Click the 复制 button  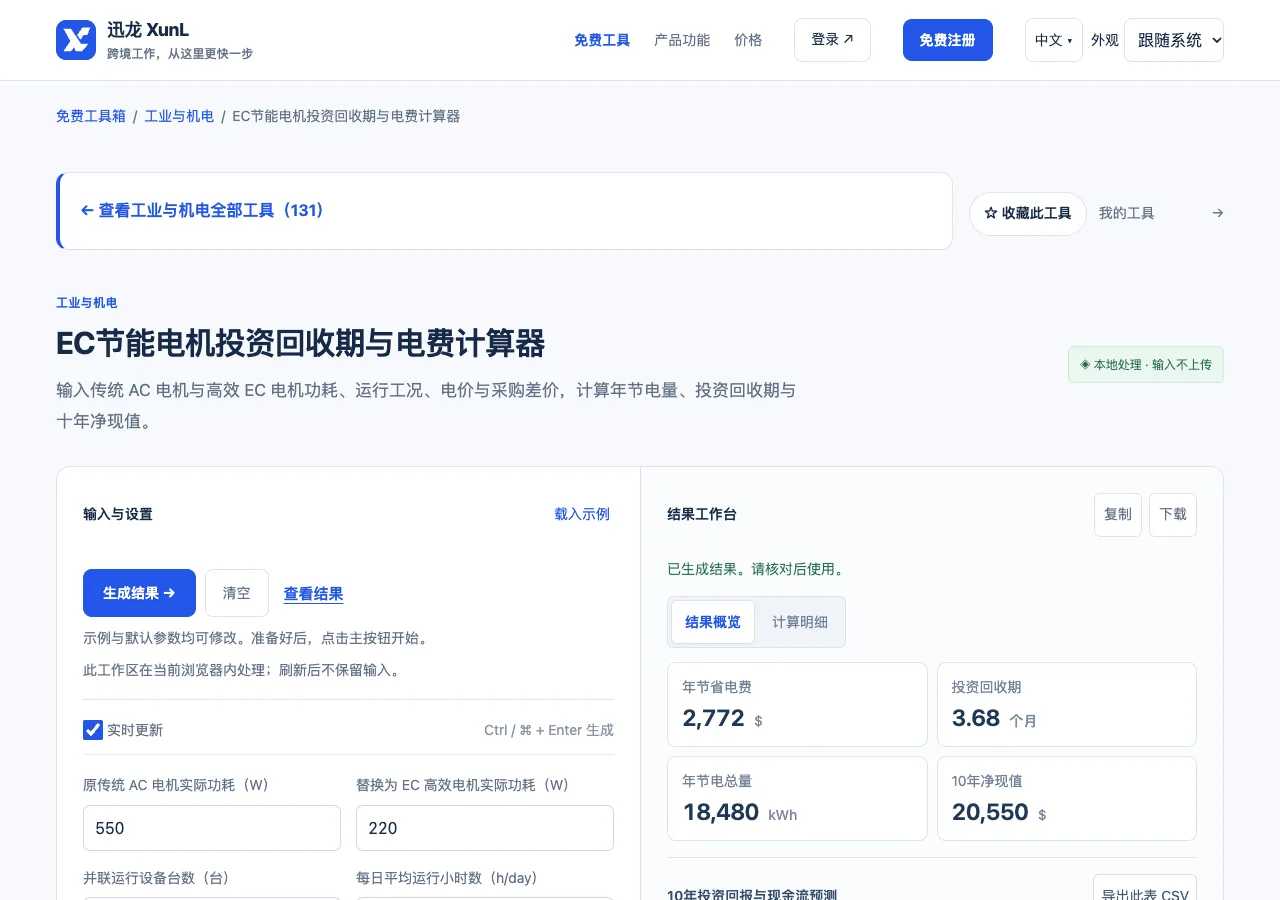pos(1118,514)
